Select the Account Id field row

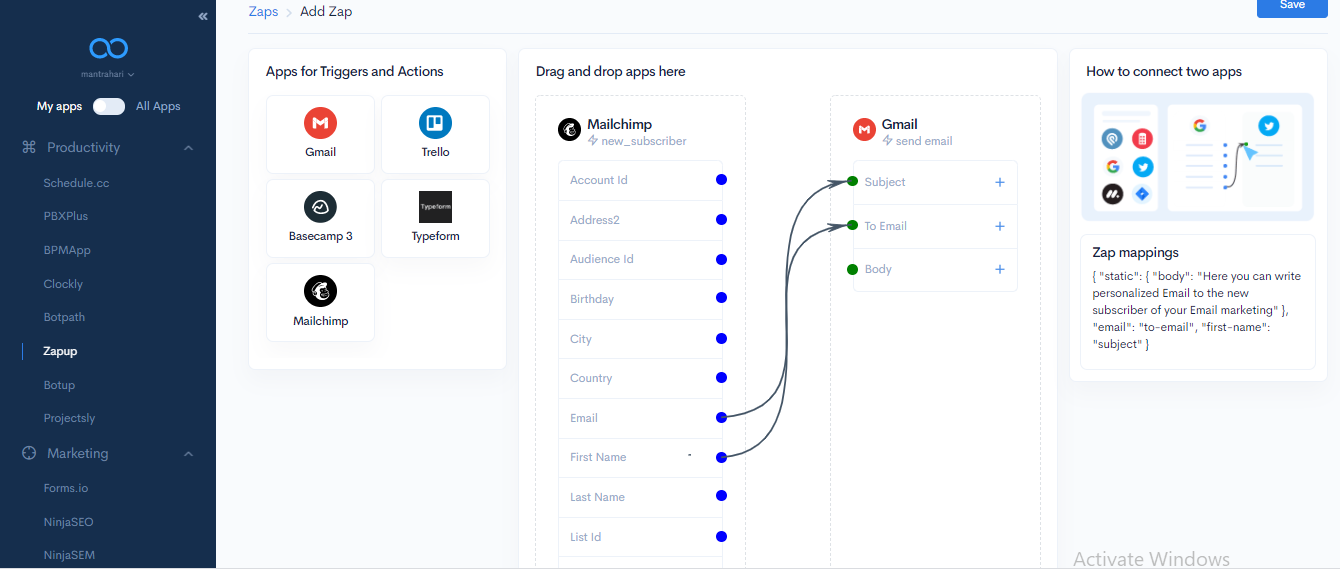point(640,180)
